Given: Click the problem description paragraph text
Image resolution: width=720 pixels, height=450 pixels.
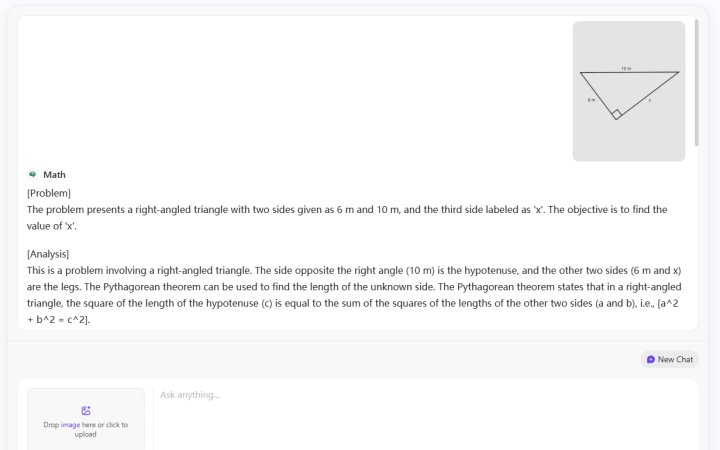Looking at the screenshot, I should (347, 218).
